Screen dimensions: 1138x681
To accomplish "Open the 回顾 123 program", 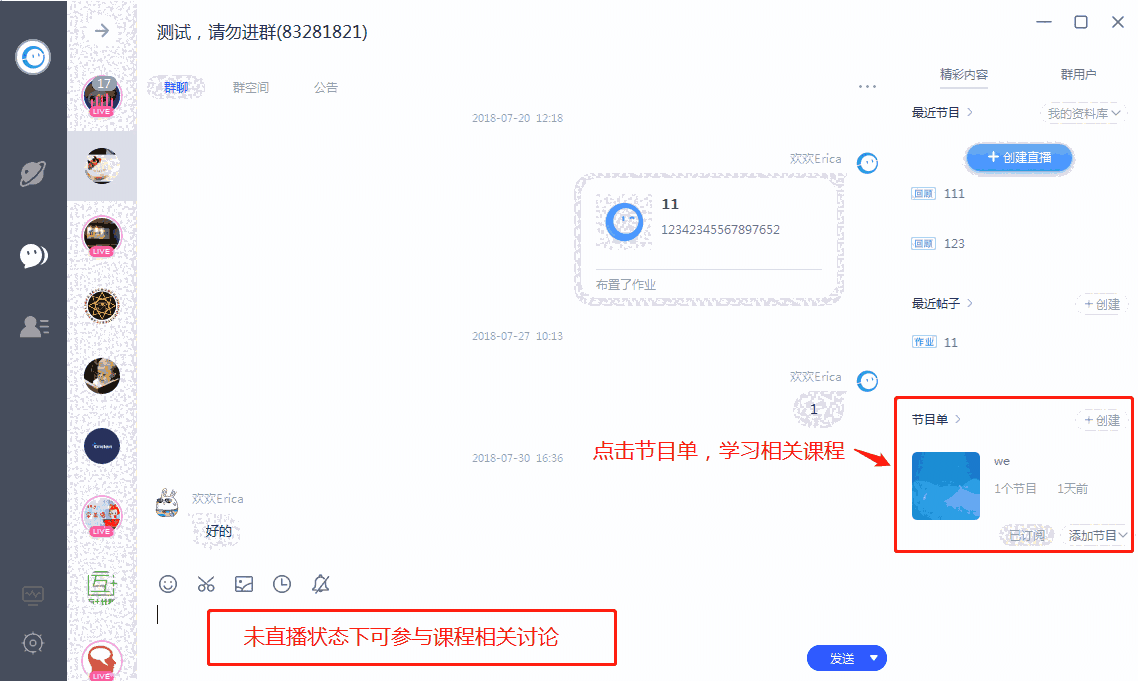I will [938, 244].
